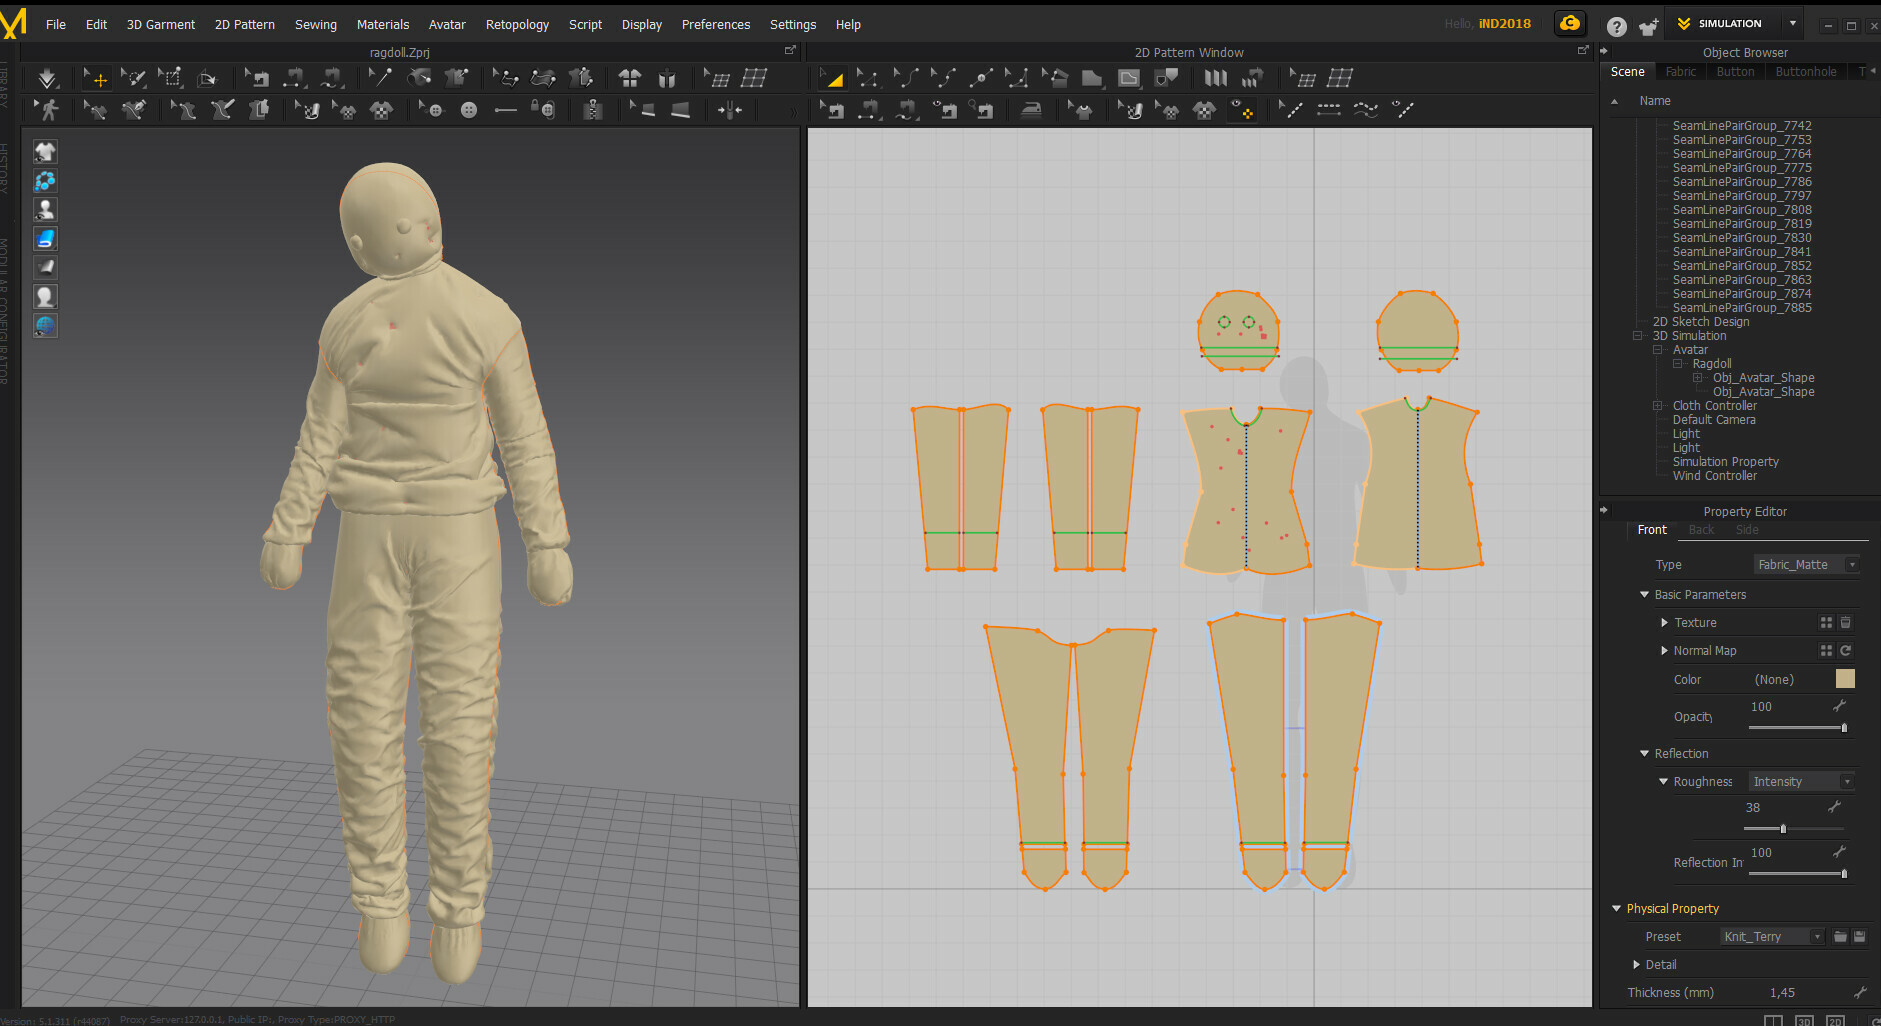Click the Reset 2D Arrangement garment icon

pos(630,78)
